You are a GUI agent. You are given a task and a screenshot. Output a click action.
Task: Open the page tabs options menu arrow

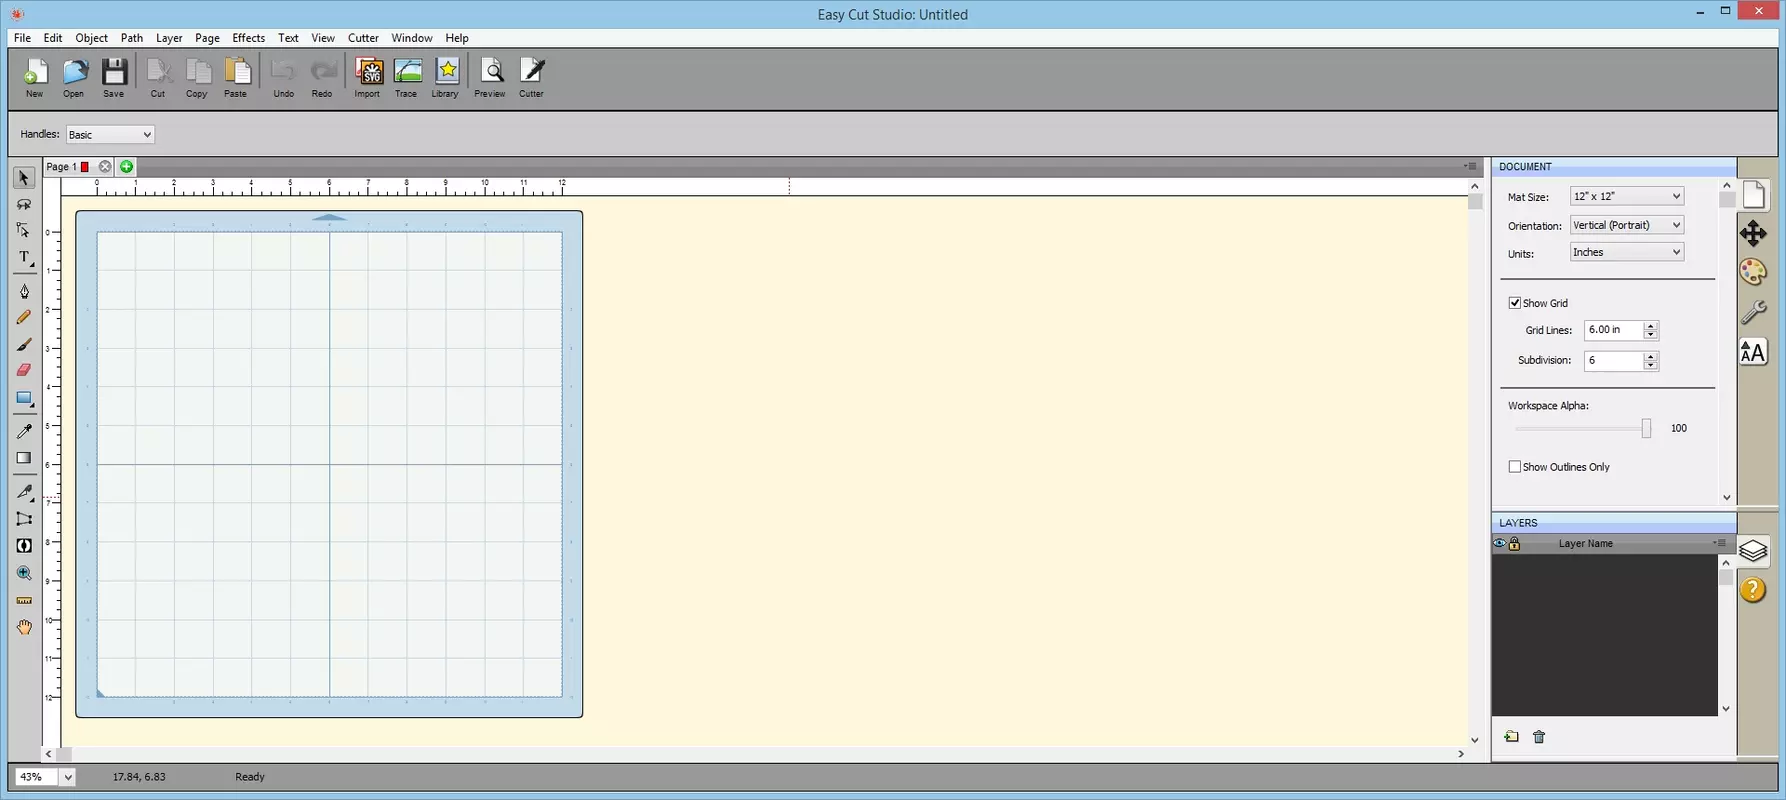coord(1470,166)
